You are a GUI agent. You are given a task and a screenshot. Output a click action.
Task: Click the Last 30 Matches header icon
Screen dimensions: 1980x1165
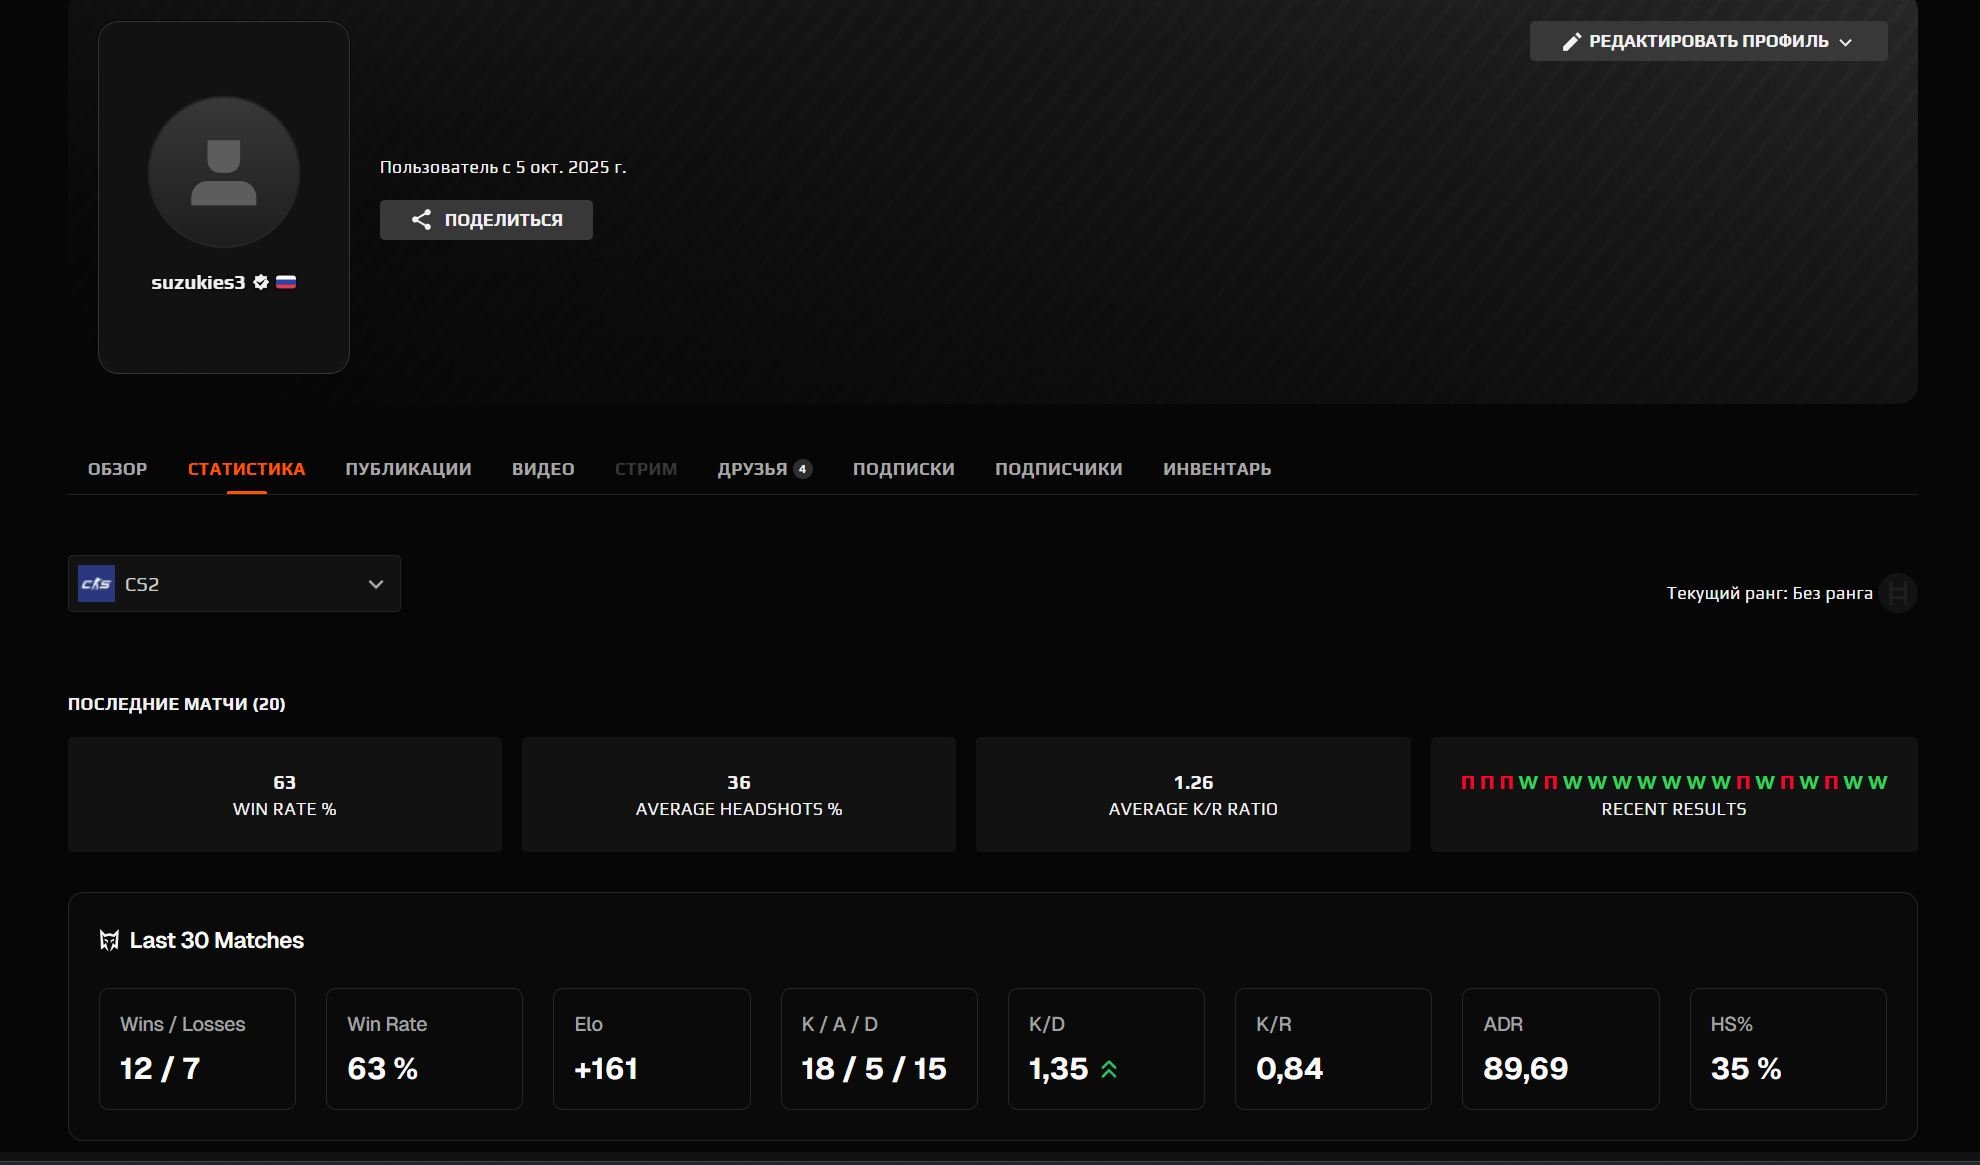(x=109, y=940)
